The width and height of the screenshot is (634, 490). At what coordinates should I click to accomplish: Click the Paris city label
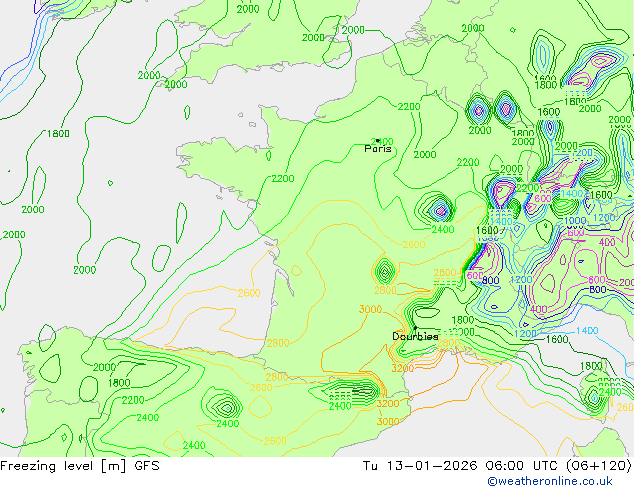tap(378, 149)
